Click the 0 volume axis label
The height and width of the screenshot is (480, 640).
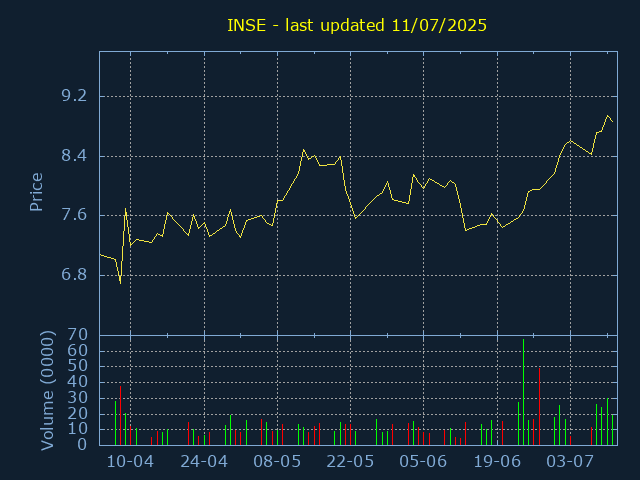(x=82, y=444)
